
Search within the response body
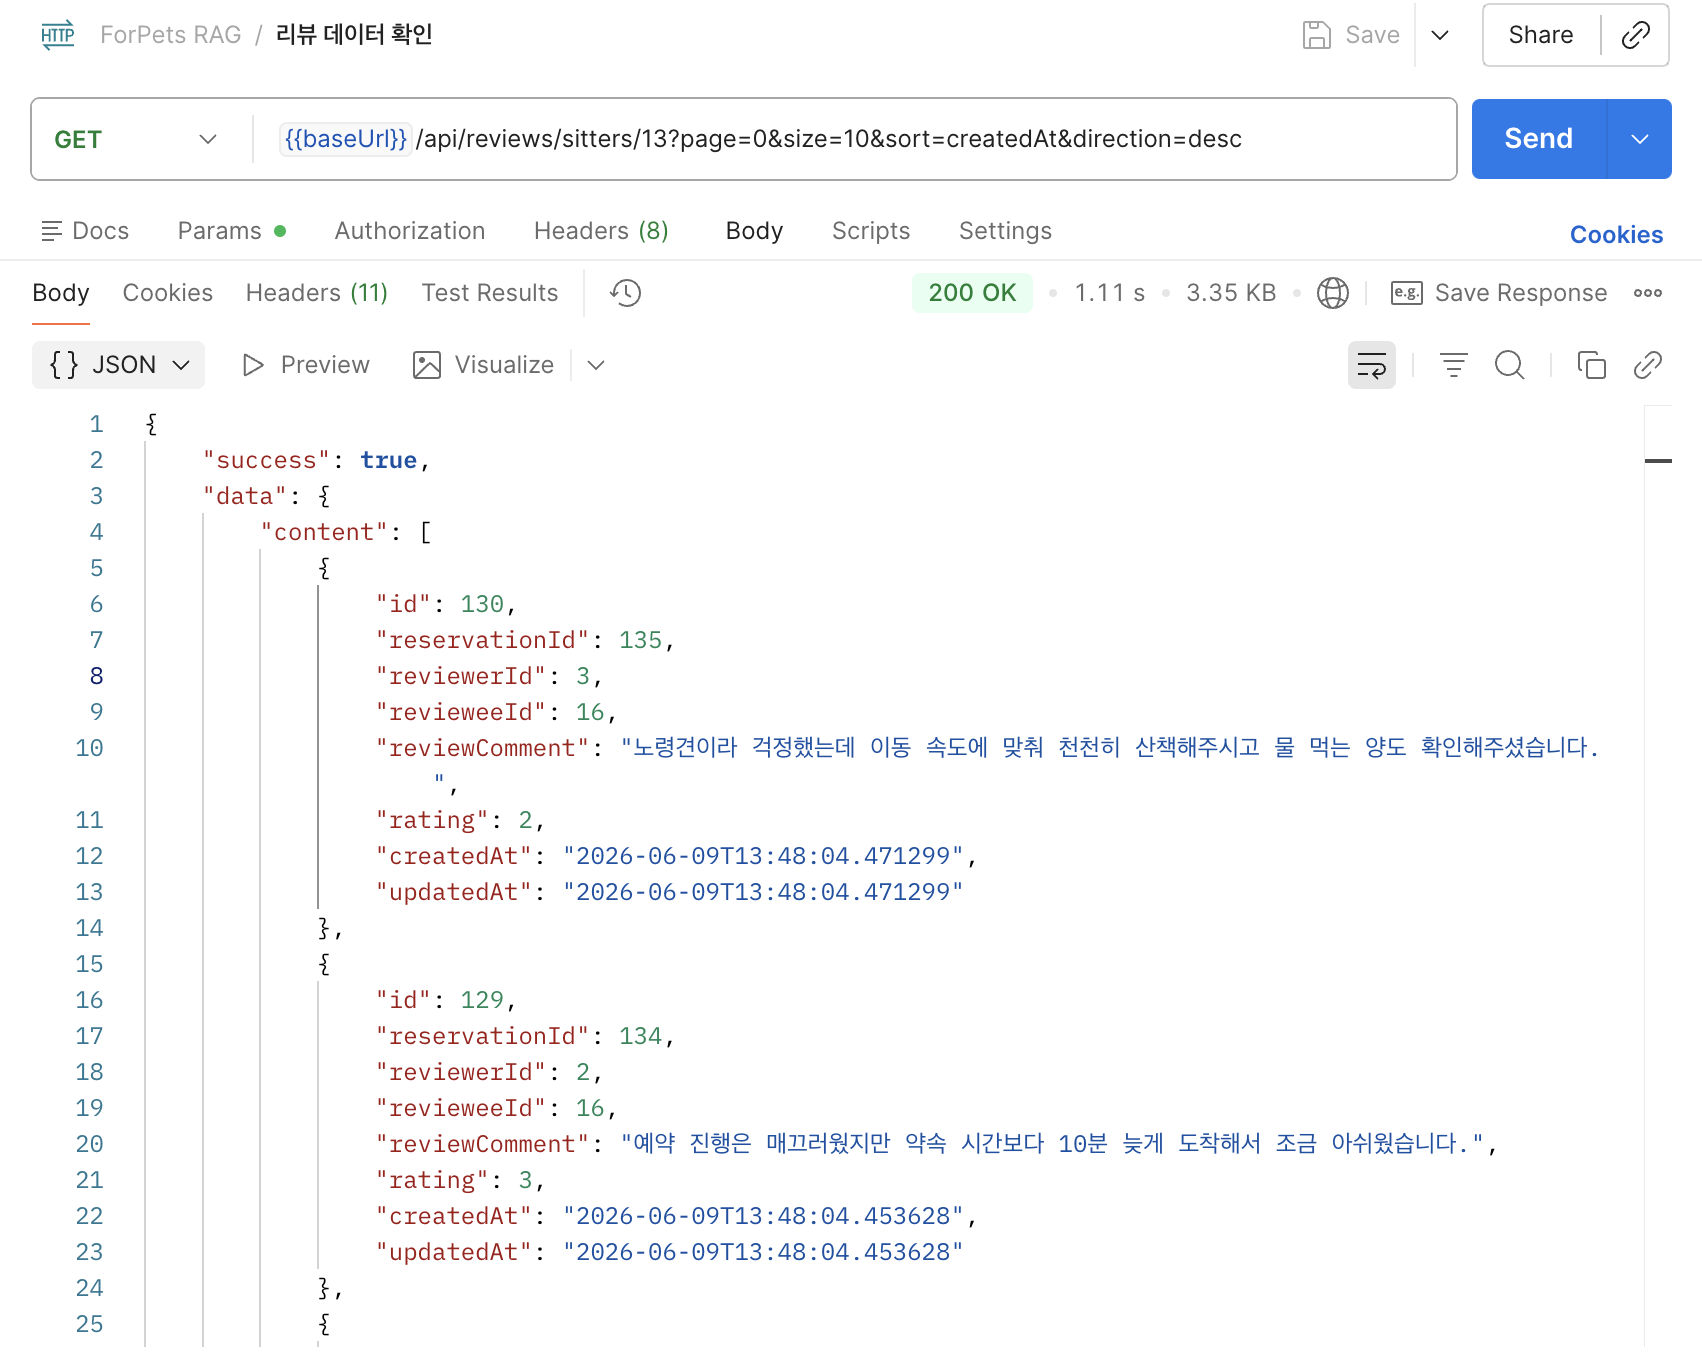click(x=1509, y=365)
